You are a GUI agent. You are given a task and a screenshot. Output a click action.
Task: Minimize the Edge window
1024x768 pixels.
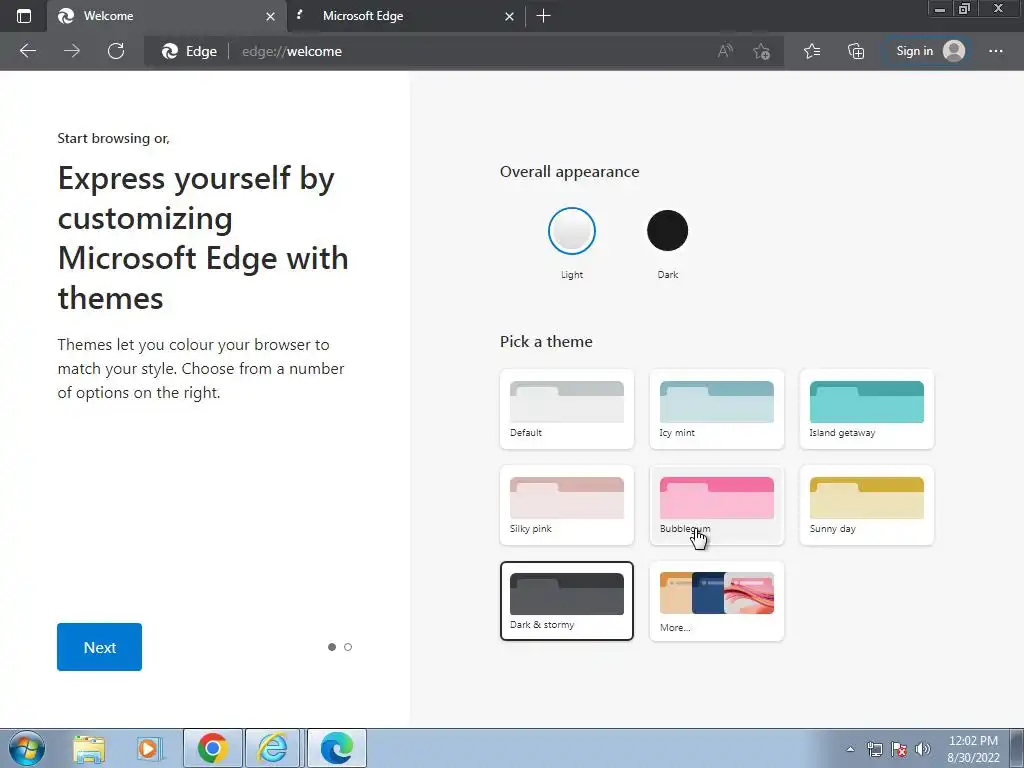tap(940, 9)
